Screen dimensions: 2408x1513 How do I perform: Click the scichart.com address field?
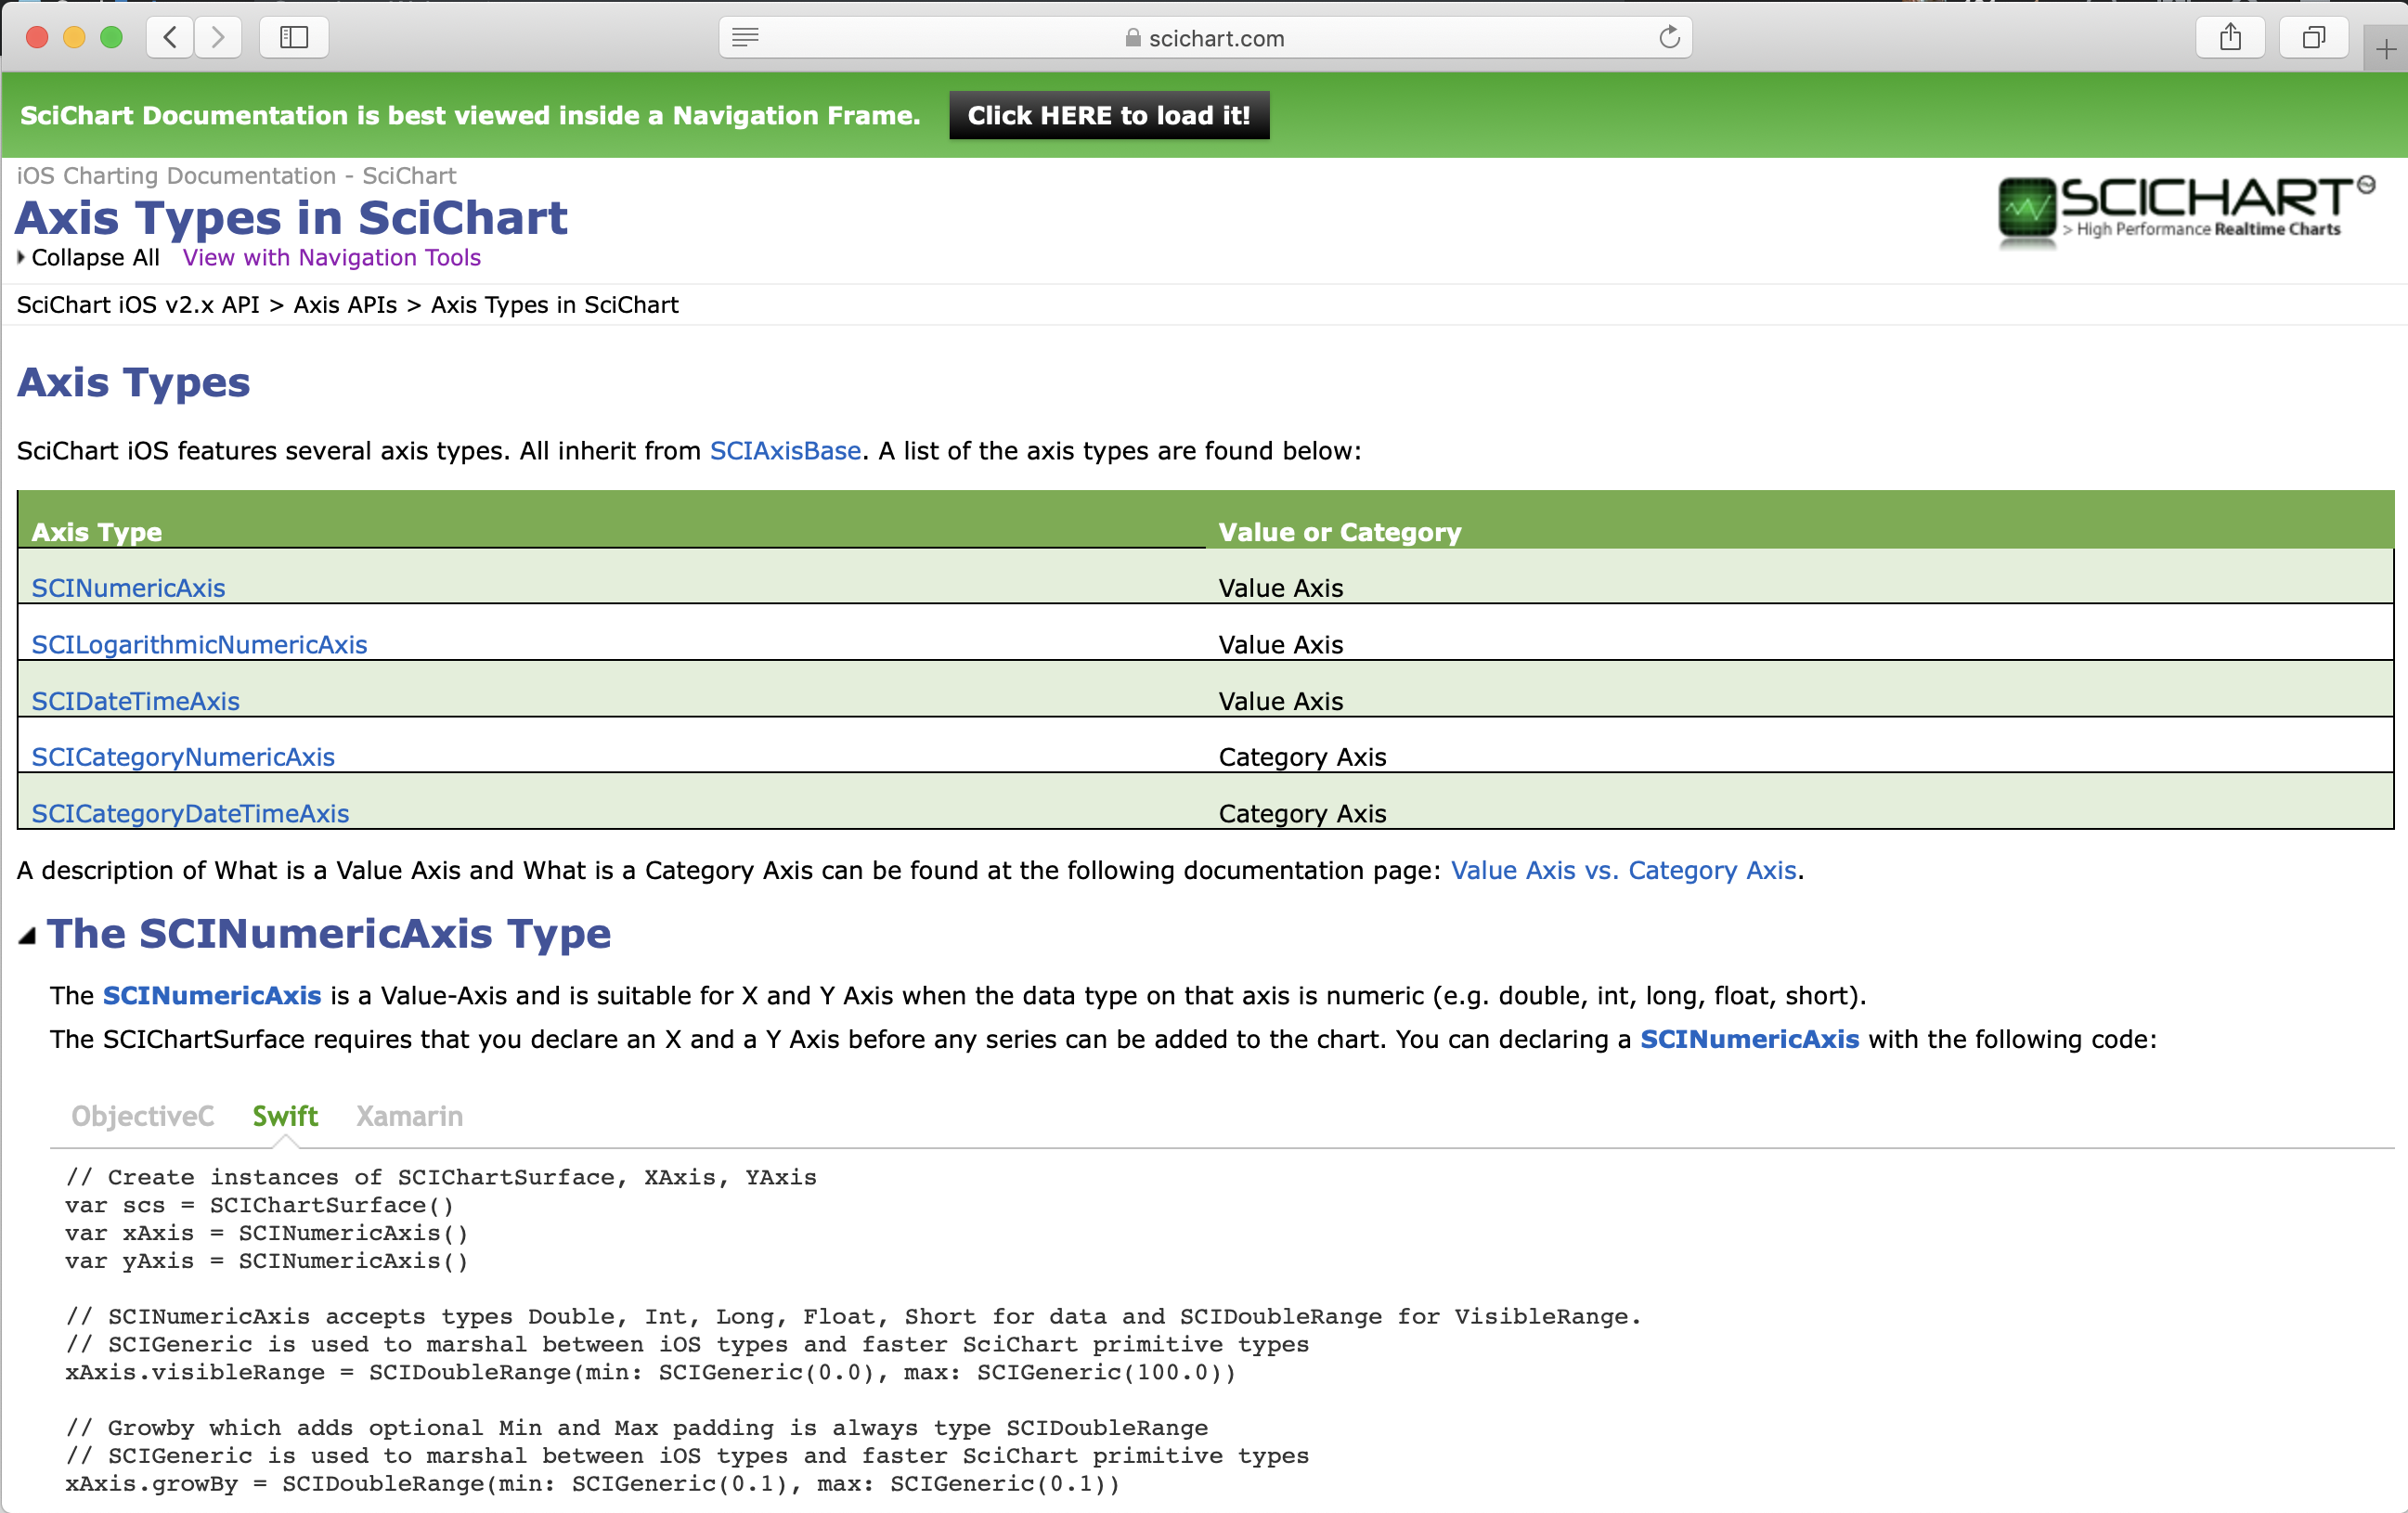tap(1205, 38)
